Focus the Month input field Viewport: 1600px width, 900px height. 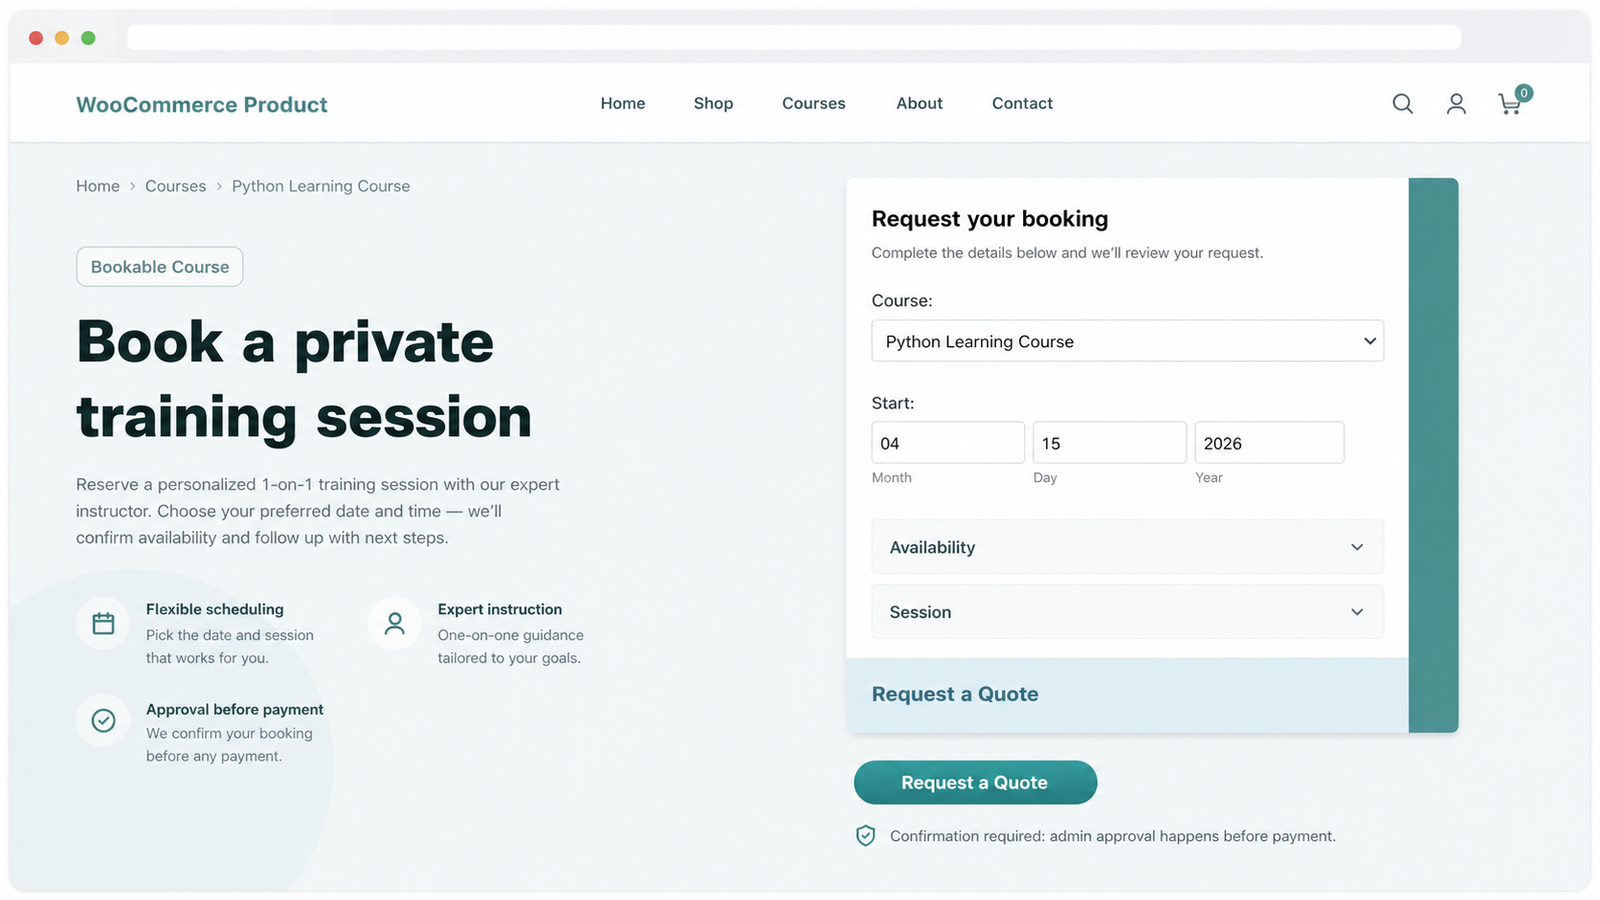tap(948, 442)
